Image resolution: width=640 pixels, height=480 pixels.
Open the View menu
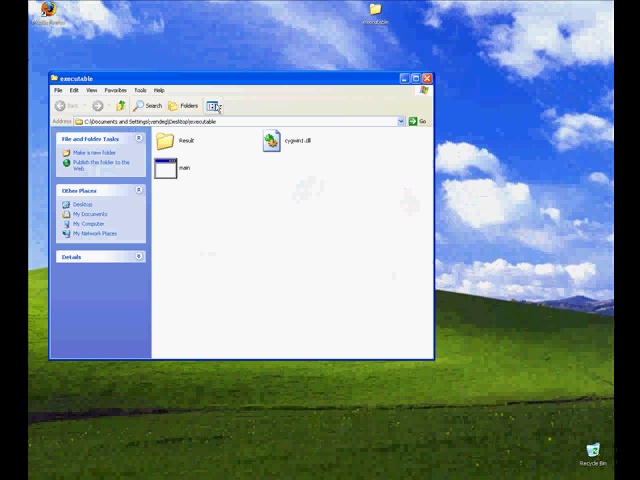pyautogui.click(x=91, y=90)
